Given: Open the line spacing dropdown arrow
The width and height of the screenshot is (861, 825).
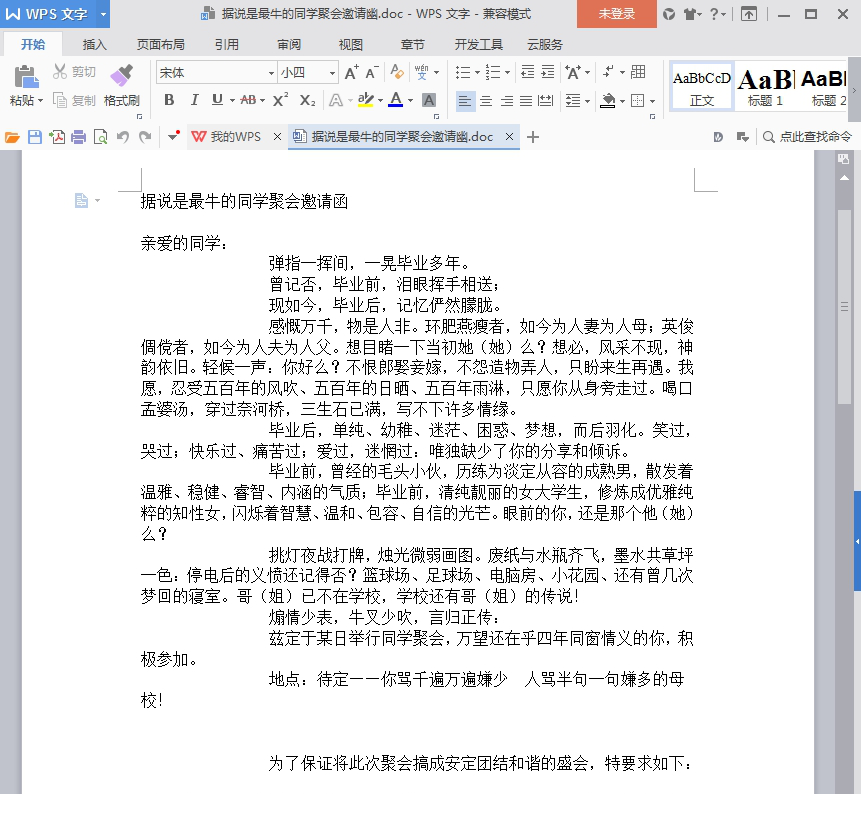Looking at the screenshot, I should click(588, 101).
